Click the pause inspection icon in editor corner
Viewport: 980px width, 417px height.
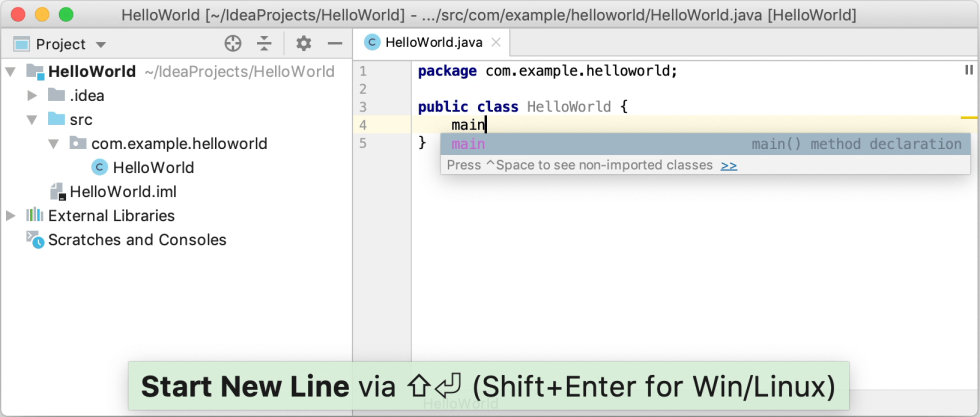coord(968,70)
